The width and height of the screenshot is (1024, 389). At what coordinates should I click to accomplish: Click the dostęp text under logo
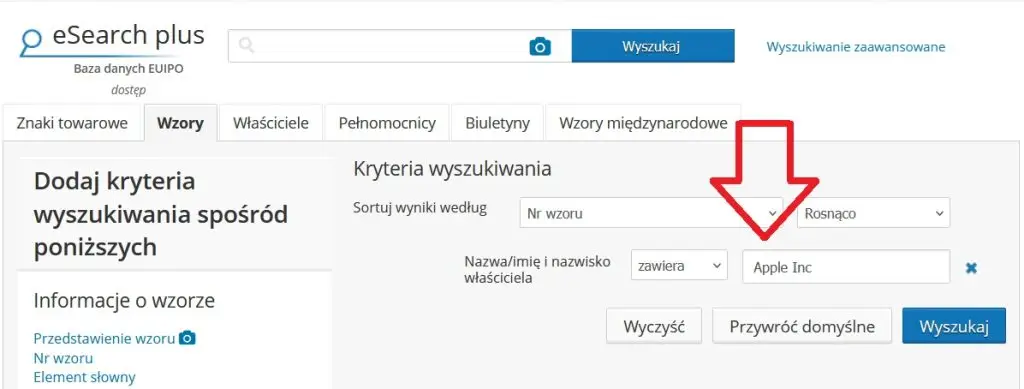(x=129, y=90)
